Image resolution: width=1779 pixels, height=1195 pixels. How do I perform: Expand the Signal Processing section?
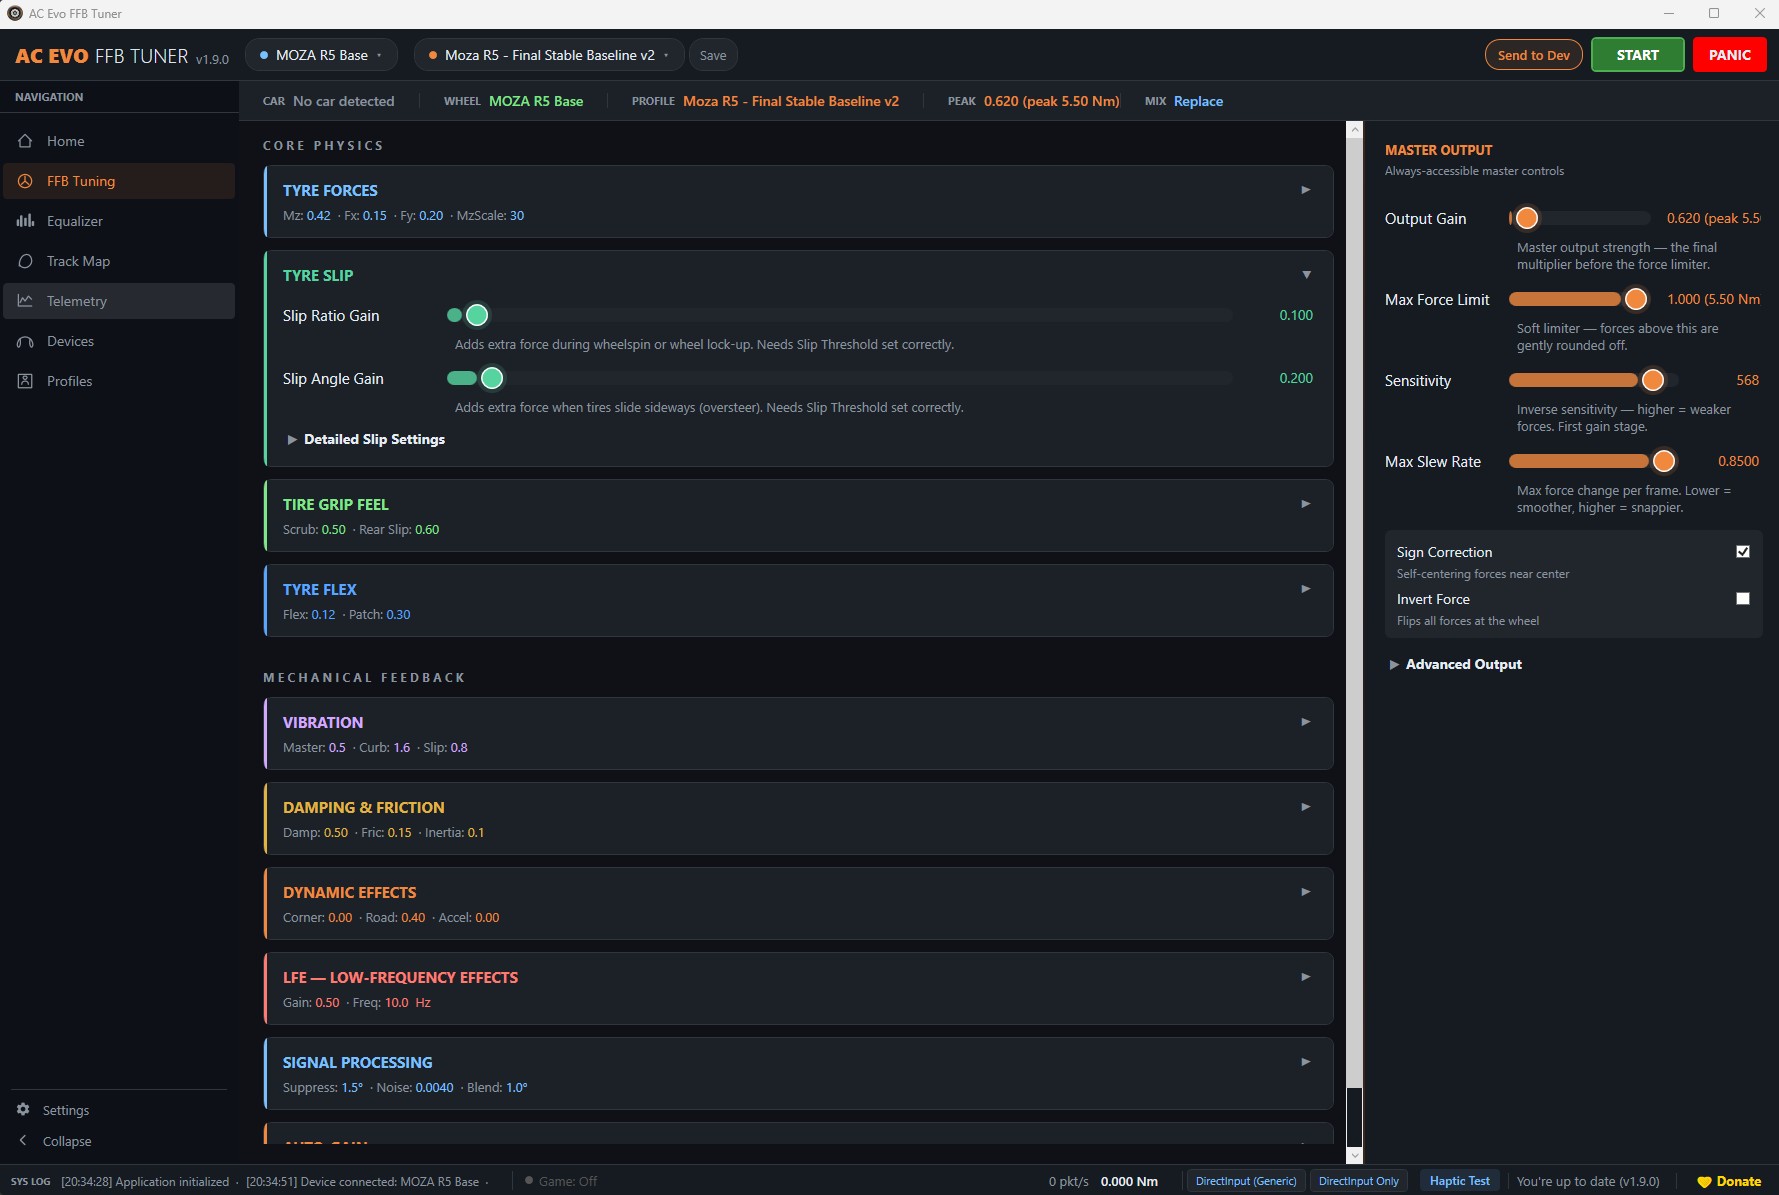click(x=1305, y=1062)
